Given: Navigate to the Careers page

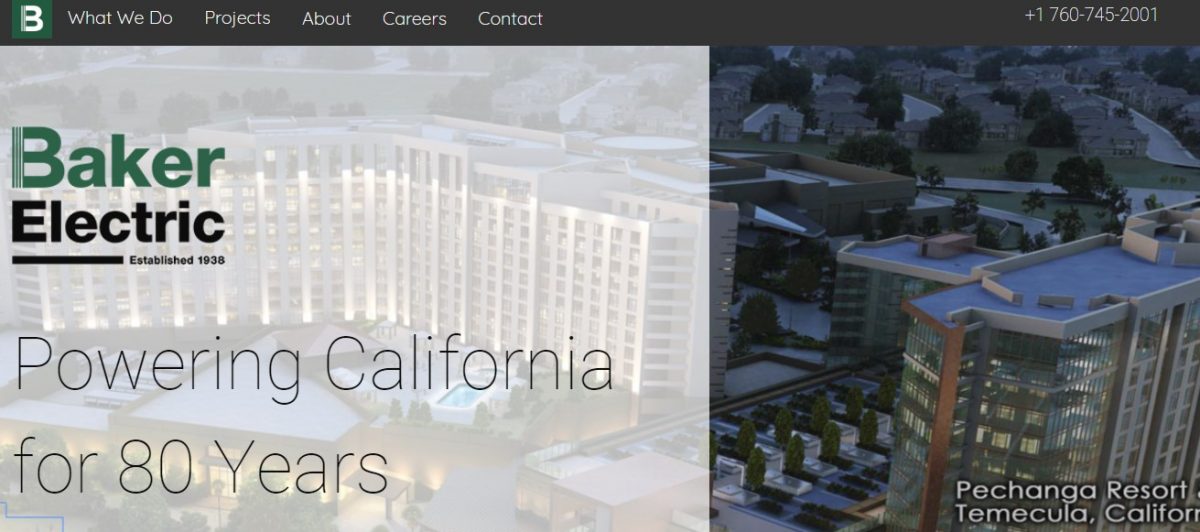Looking at the screenshot, I should click(414, 18).
